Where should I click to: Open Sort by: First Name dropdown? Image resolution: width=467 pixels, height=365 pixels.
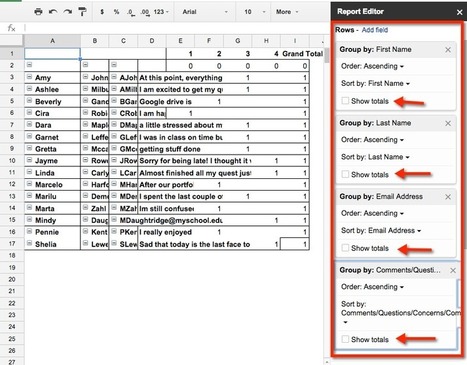tap(375, 84)
